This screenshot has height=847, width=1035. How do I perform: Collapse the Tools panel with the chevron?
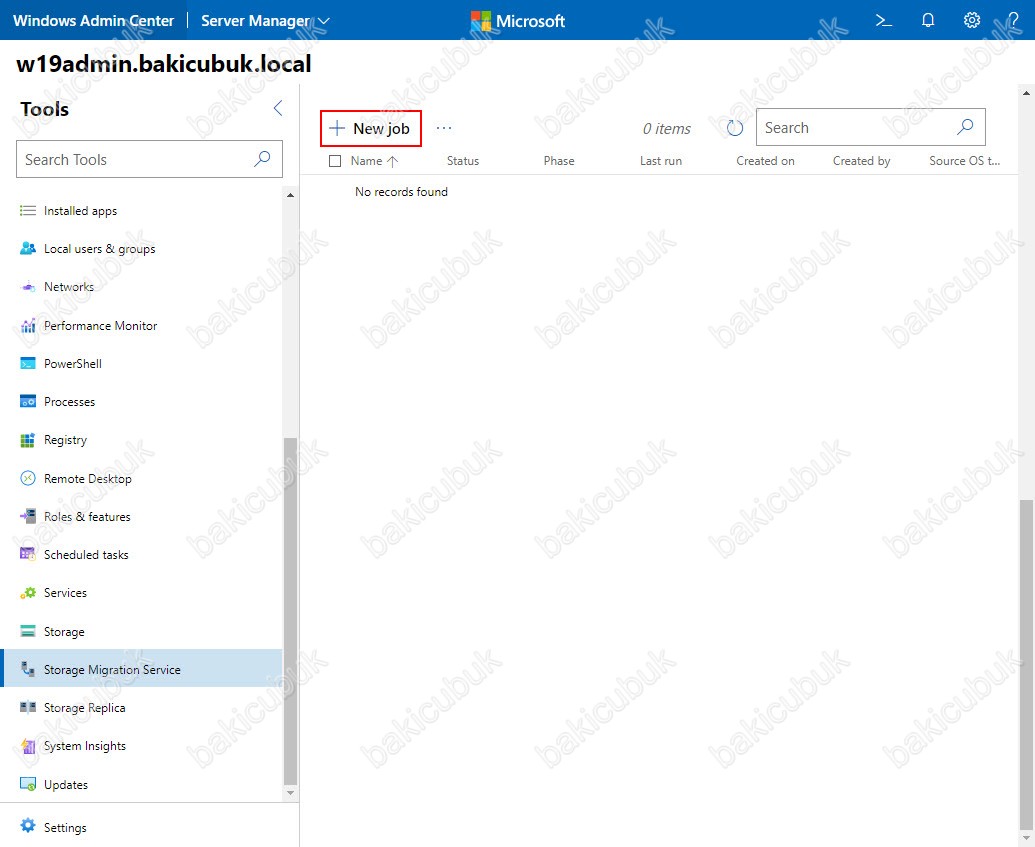coord(278,108)
